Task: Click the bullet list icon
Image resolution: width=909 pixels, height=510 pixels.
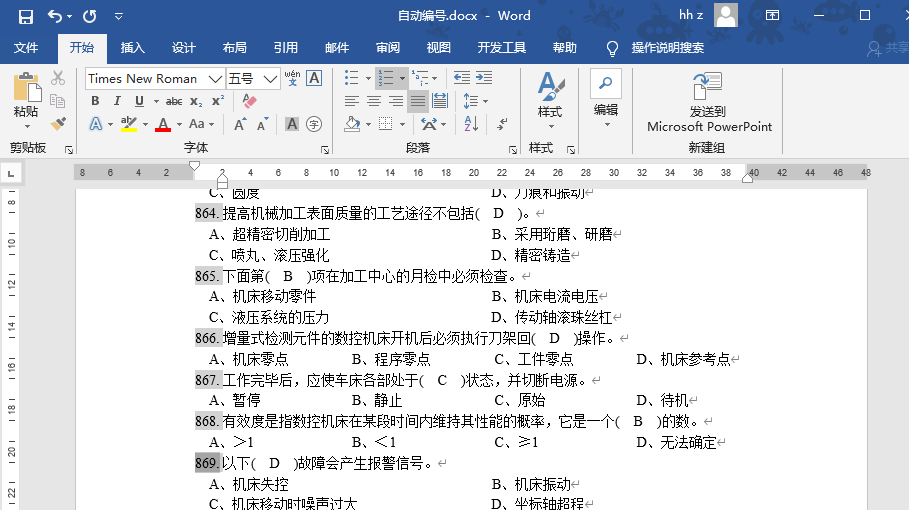Action: [x=351, y=78]
